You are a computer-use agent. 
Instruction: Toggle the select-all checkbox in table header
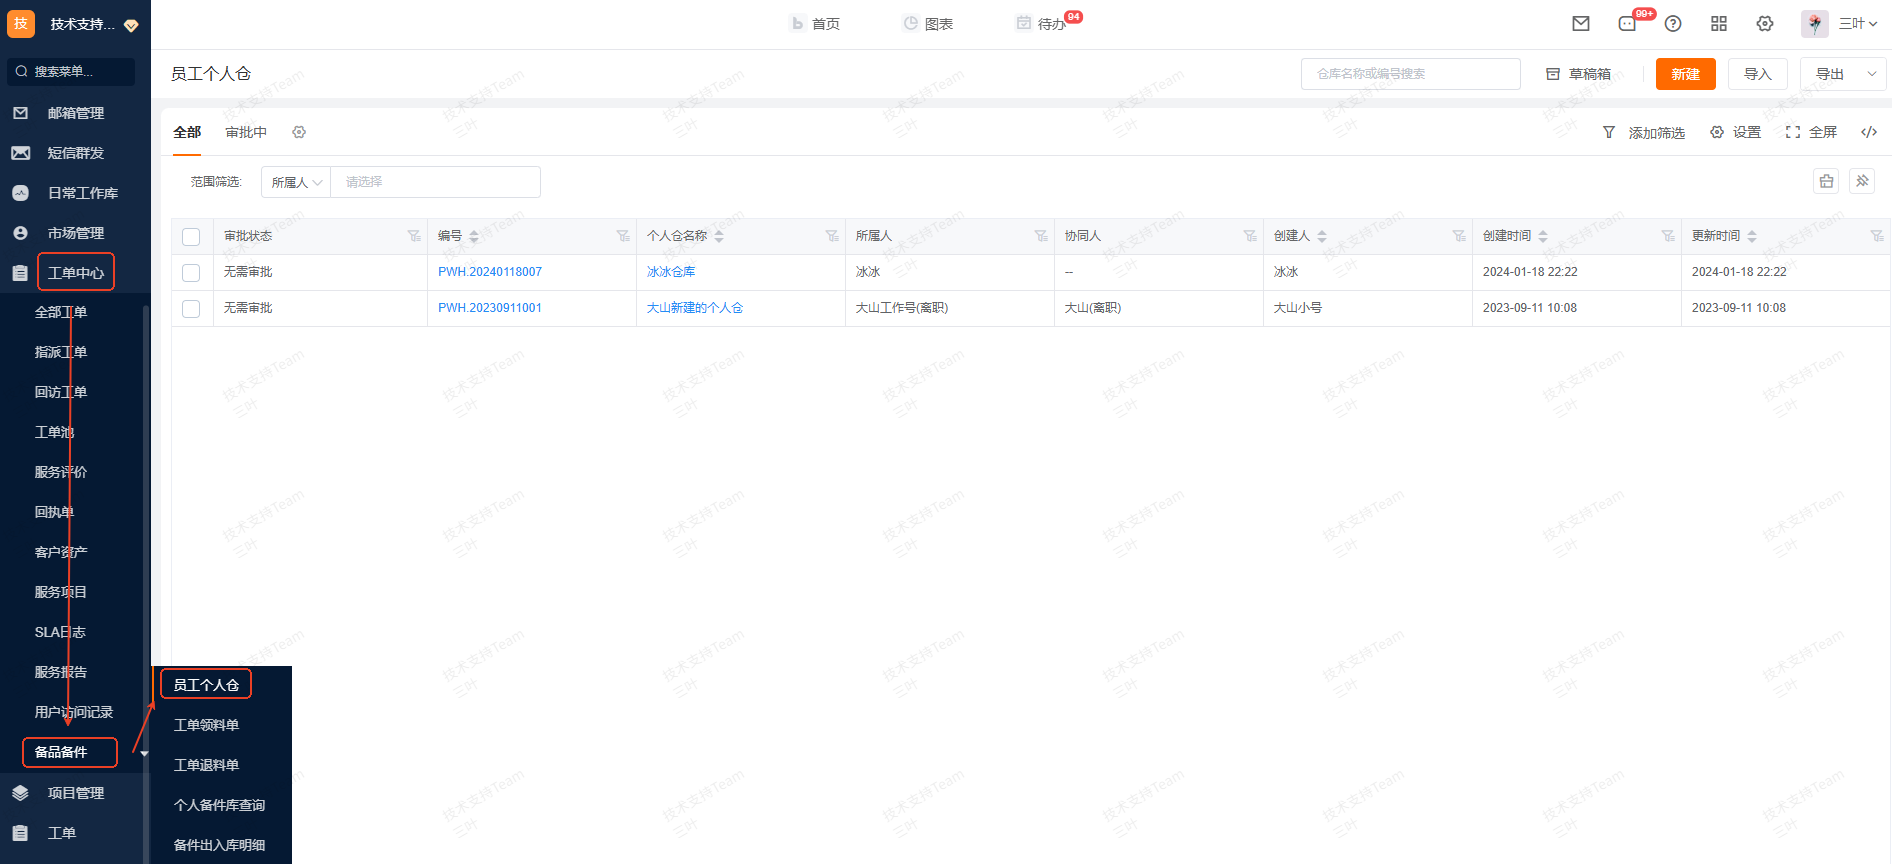click(191, 237)
